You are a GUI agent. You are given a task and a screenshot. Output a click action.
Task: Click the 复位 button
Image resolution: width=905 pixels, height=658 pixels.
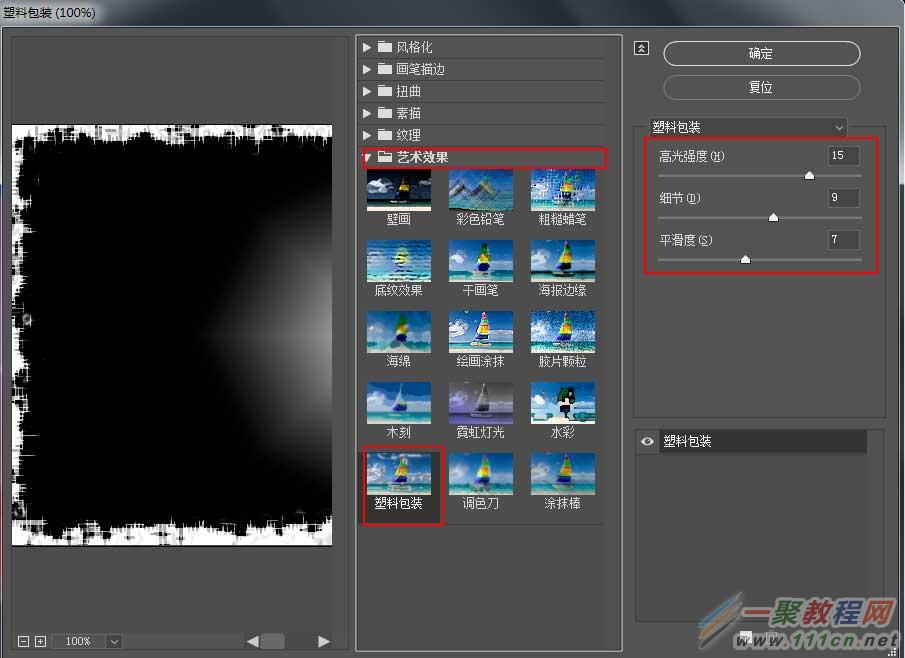coord(761,87)
